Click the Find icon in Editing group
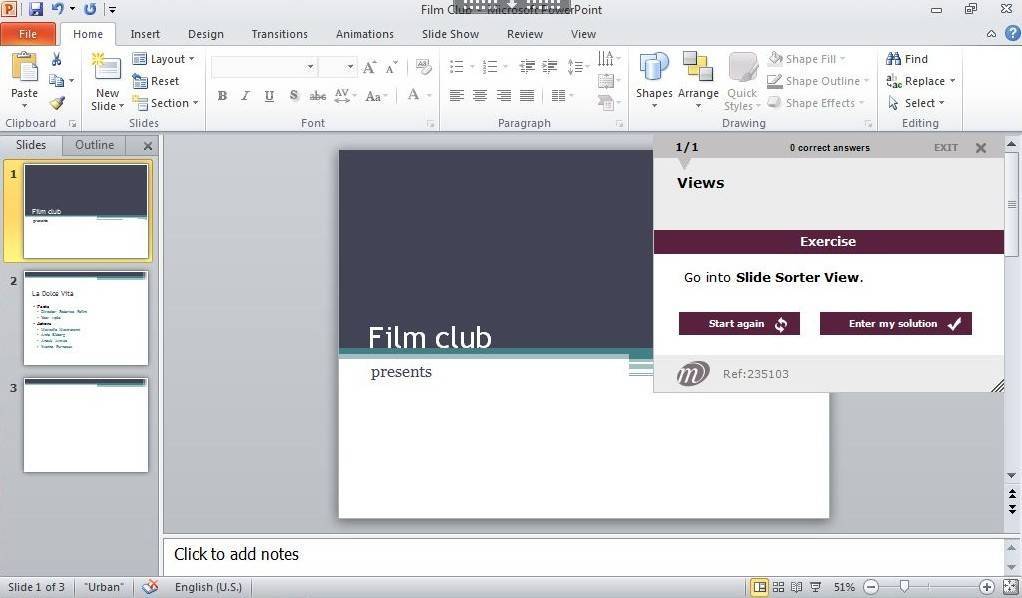Viewport: 1022px width, 598px height. tap(907, 59)
